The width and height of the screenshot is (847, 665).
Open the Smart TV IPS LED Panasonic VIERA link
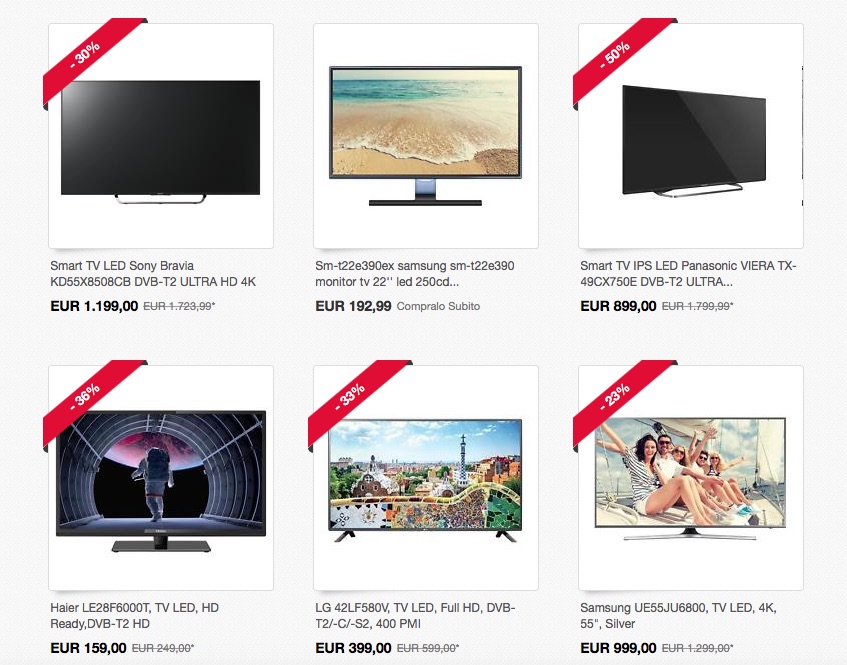pos(688,274)
